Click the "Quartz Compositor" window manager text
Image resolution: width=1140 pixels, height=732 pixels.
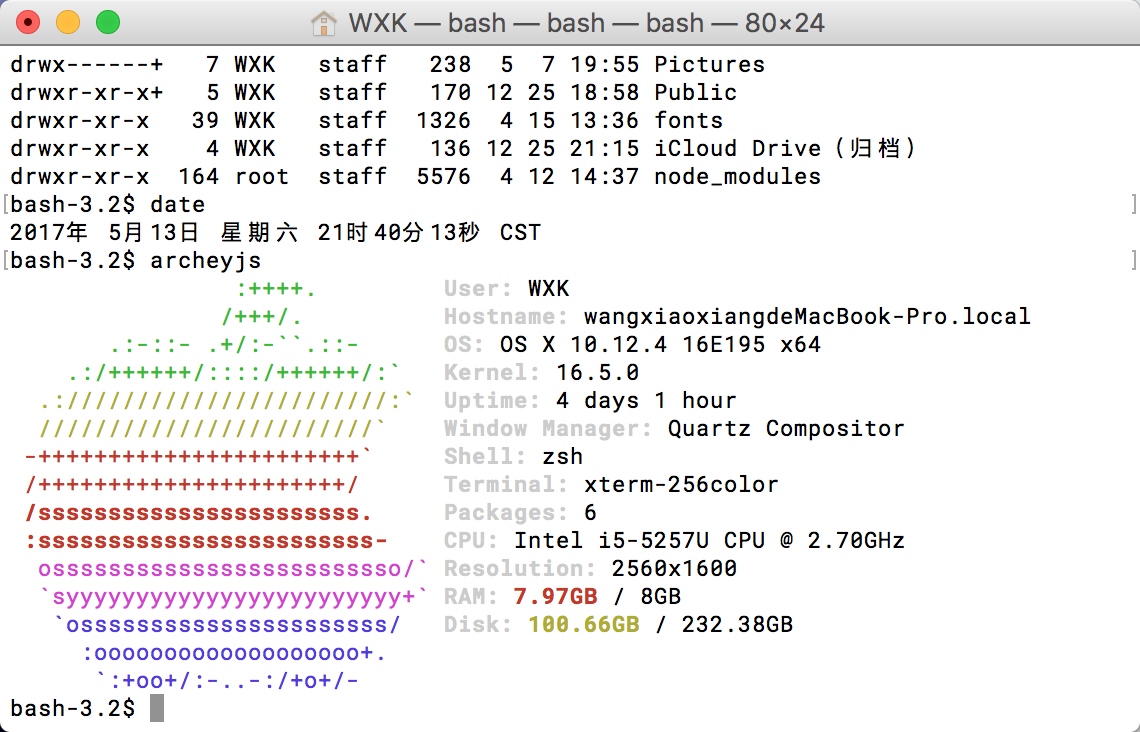786,429
